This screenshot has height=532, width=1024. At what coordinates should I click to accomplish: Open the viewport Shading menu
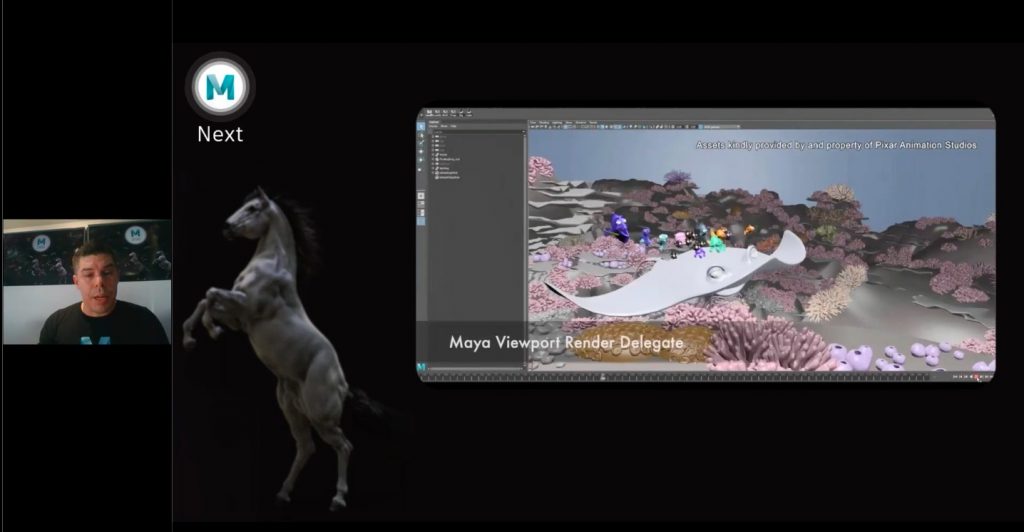[545, 123]
